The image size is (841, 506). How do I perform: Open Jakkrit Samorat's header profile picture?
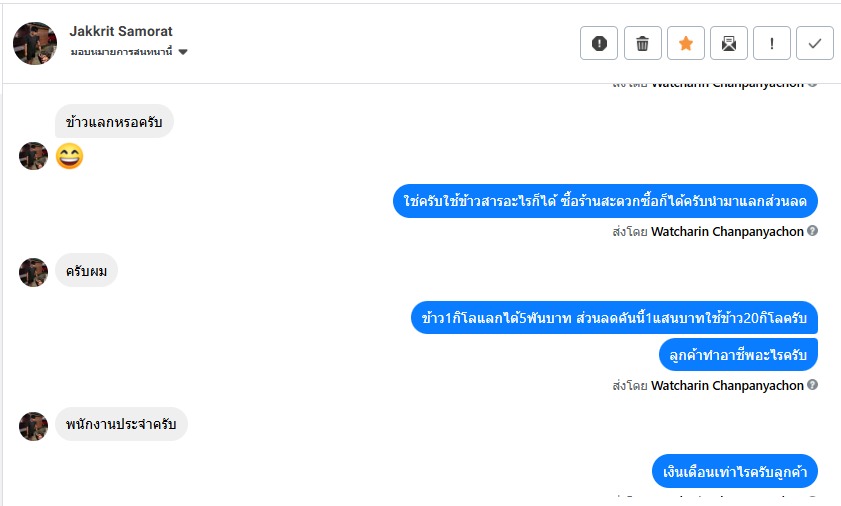pos(34,43)
